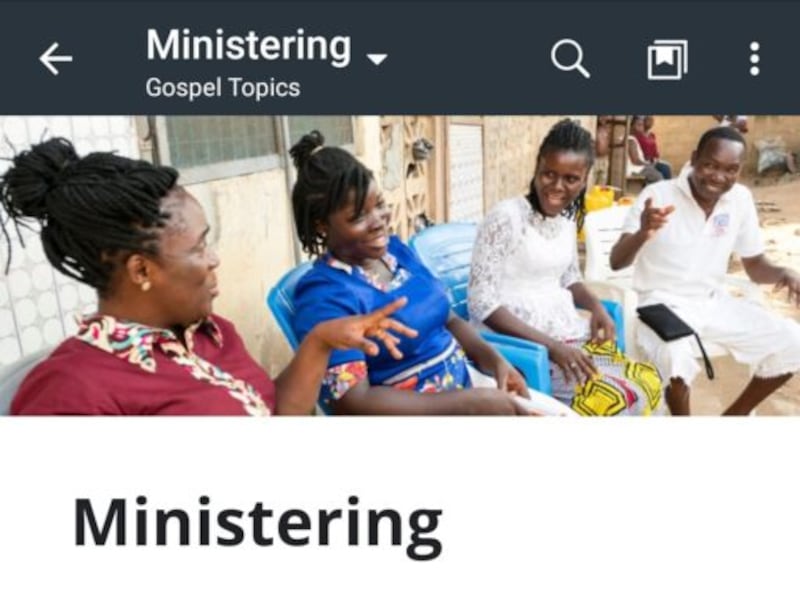This screenshot has width=800, height=600.
Task: Tap the man in the white shirt
Action: click(704, 265)
